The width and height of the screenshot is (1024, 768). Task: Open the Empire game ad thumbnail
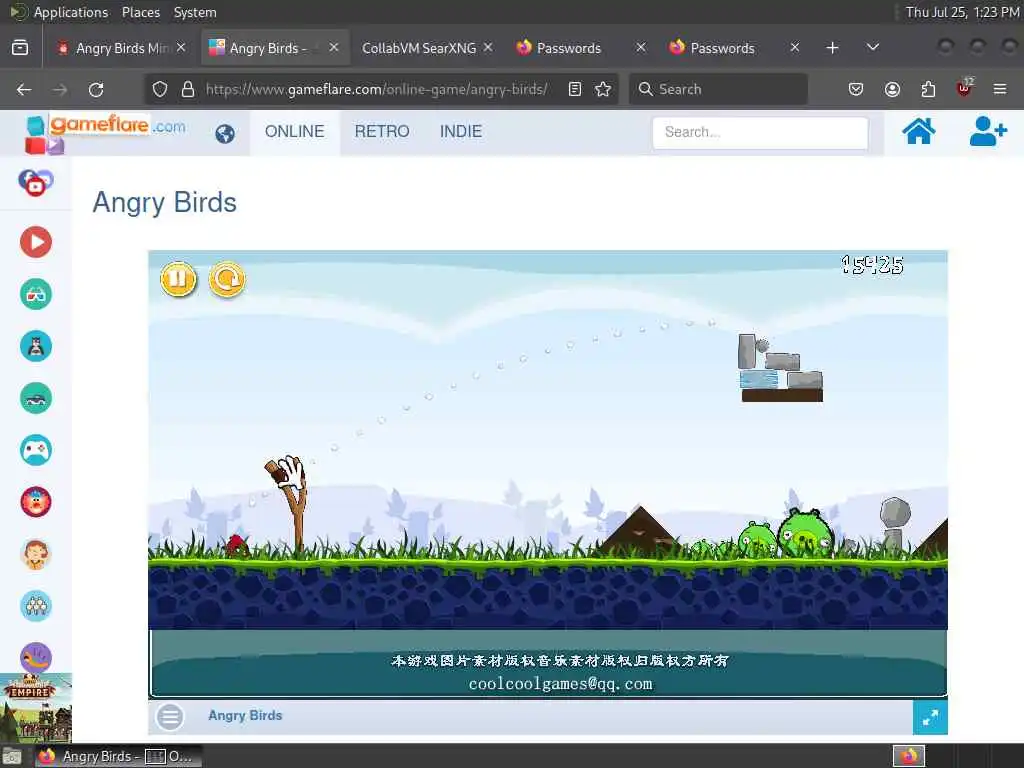point(36,708)
